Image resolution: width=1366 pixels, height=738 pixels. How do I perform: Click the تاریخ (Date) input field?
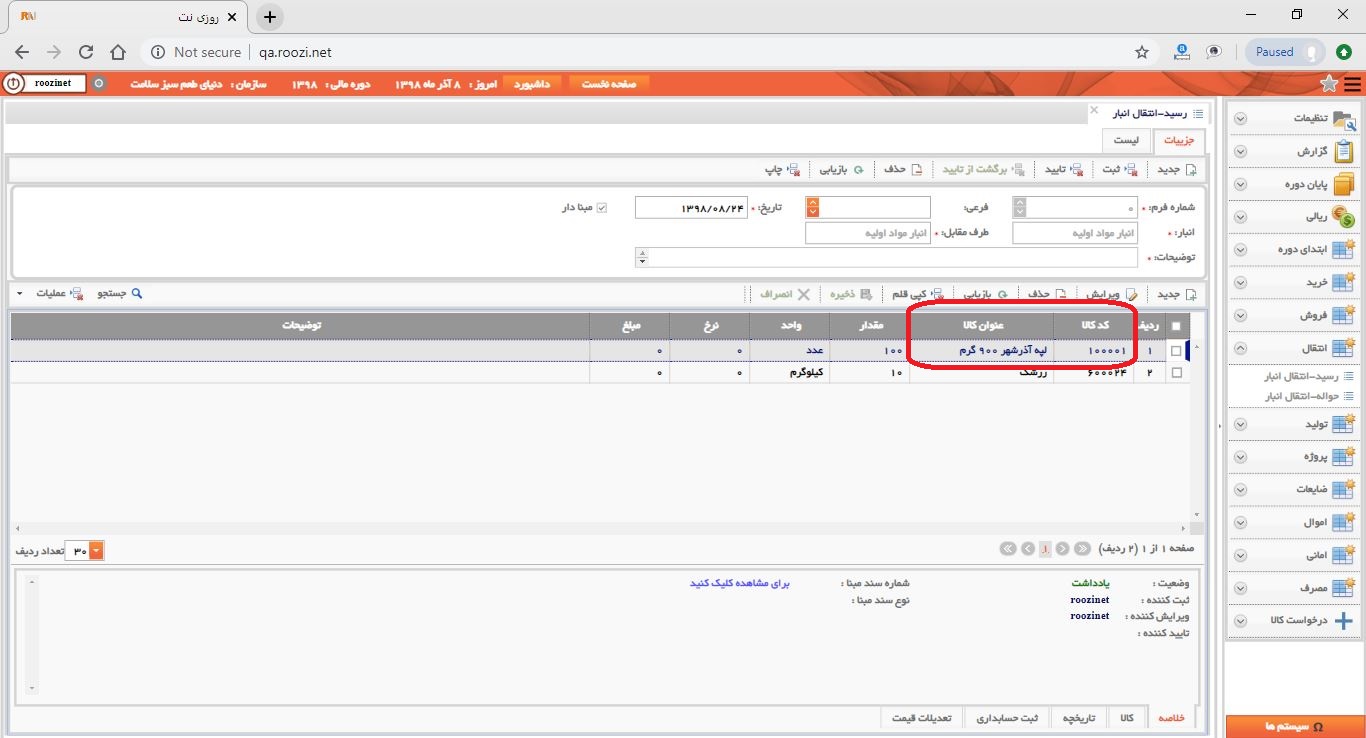pos(691,208)
